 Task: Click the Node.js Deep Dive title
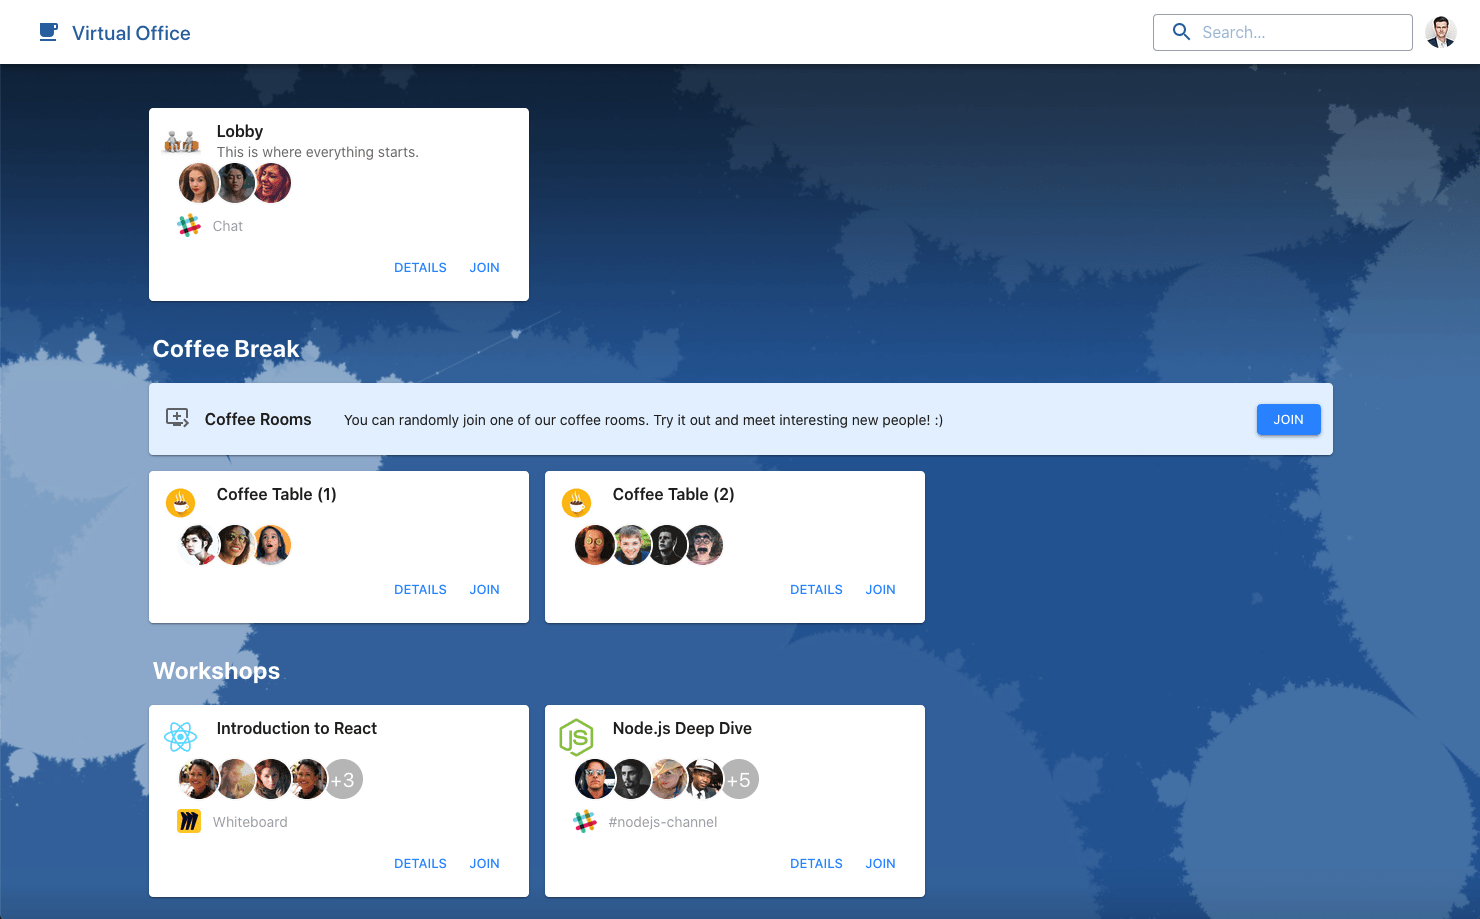coord(682,728)
